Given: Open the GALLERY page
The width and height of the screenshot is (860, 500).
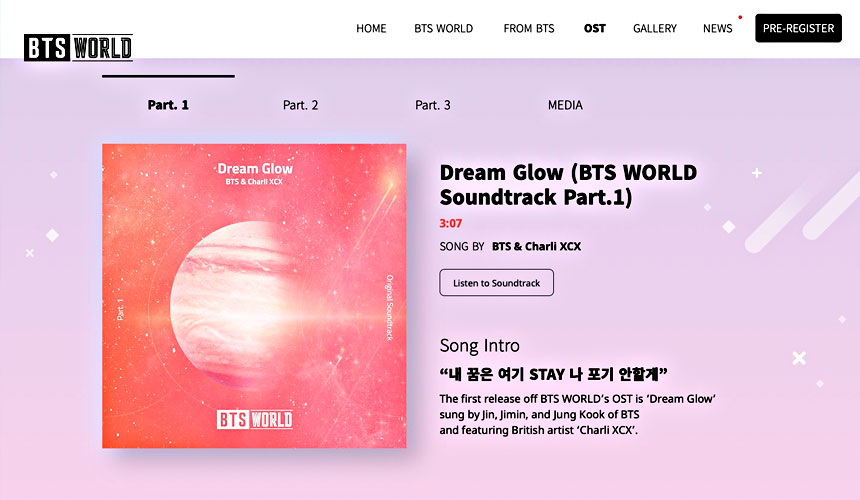Looking at the screenshot, I should 655,29.
